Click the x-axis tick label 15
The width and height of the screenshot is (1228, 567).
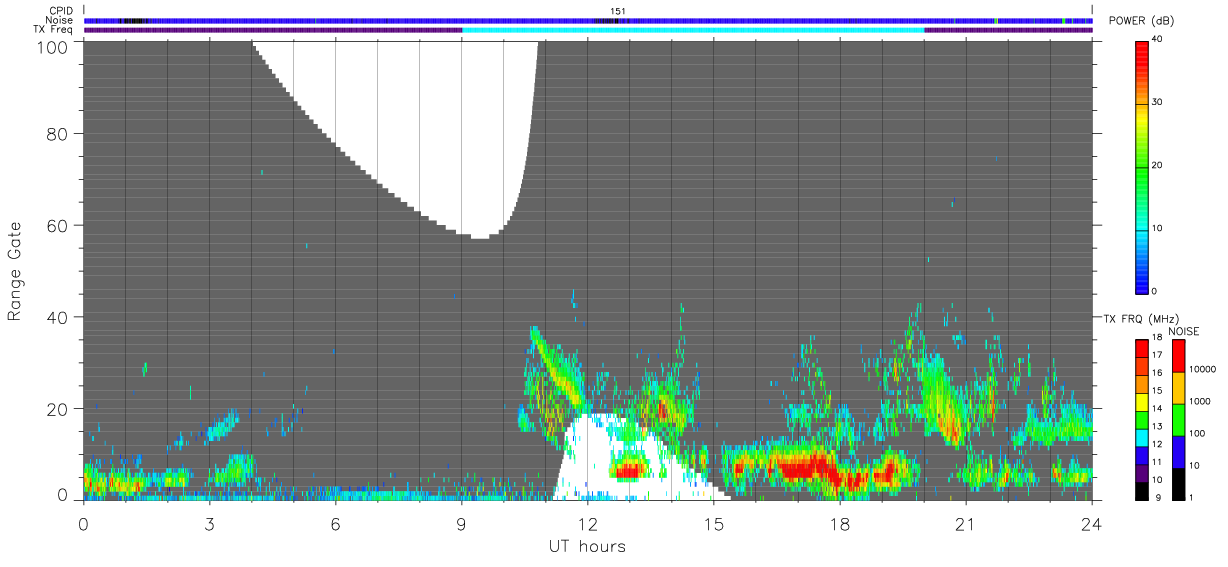(713, 523)
